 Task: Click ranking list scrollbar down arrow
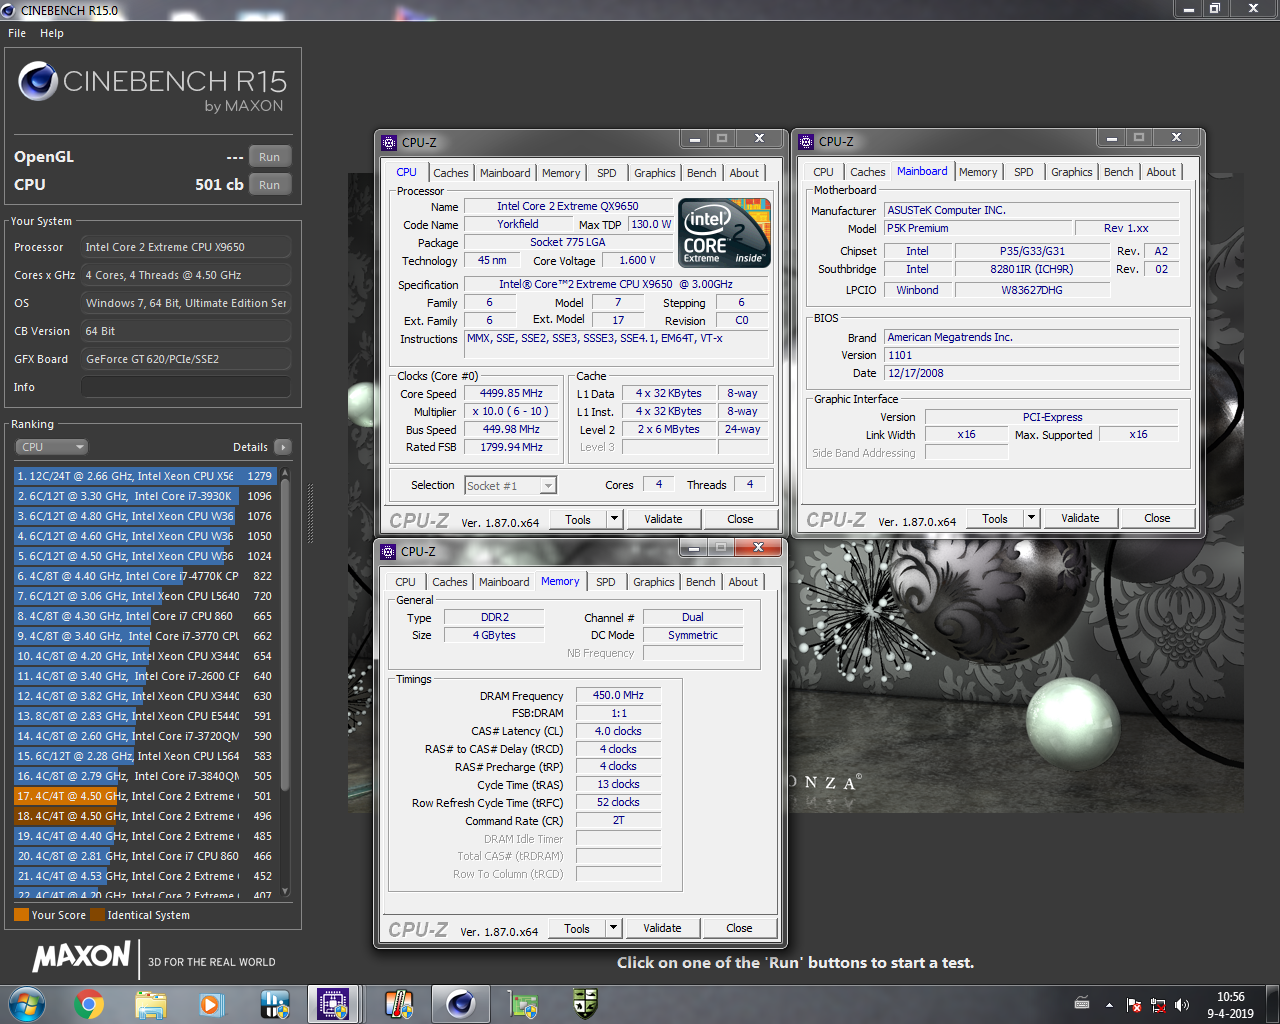[x=285, y=891]
